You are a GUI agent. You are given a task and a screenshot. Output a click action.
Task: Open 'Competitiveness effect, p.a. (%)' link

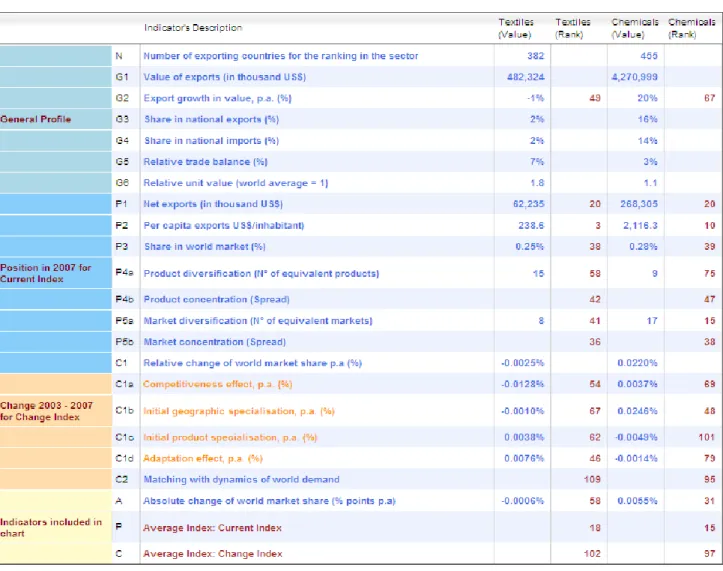tap(217, 384)
